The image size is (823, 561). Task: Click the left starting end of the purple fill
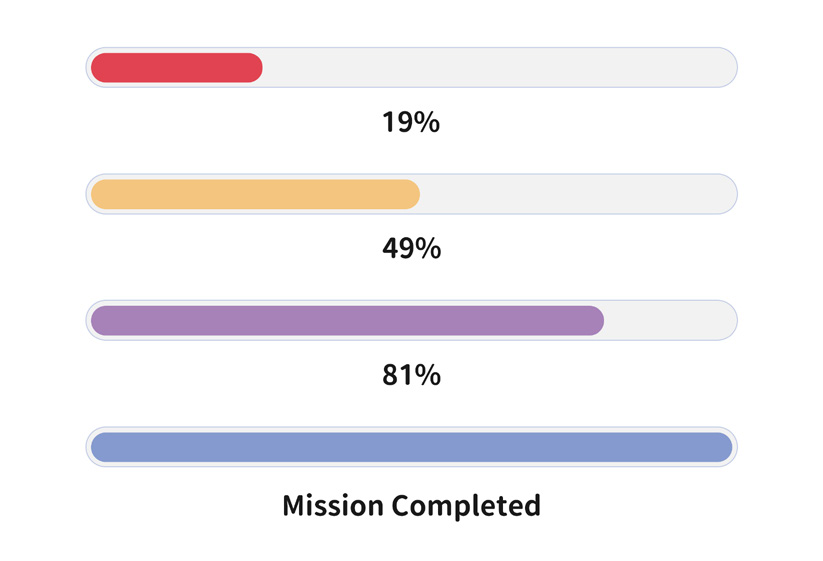[99, 321]
